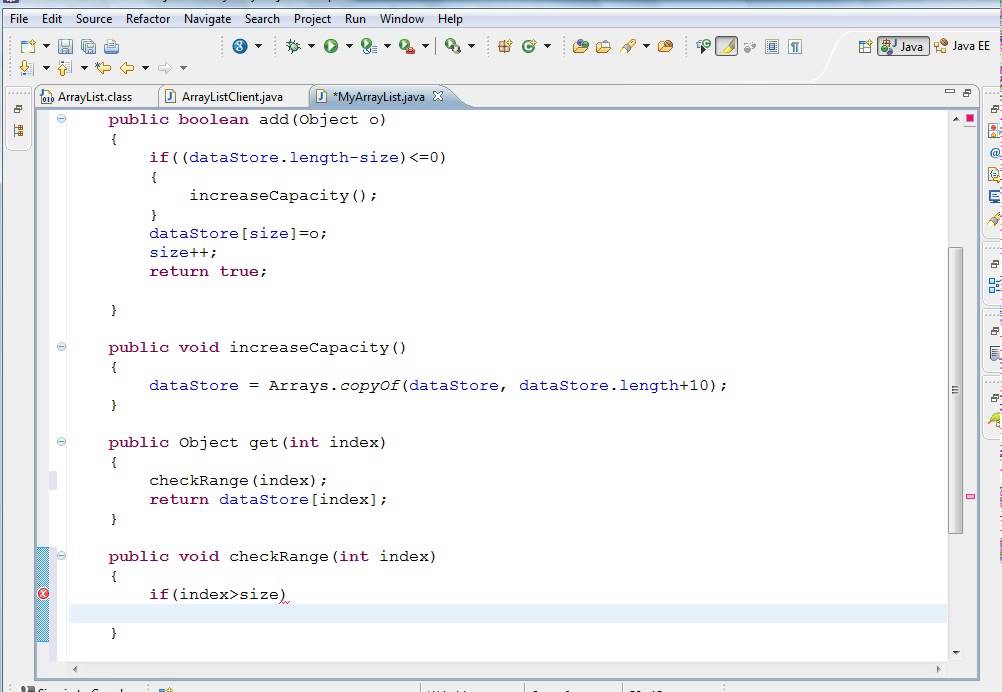
Task: Maximize the editor area
Action: [967, 93]
